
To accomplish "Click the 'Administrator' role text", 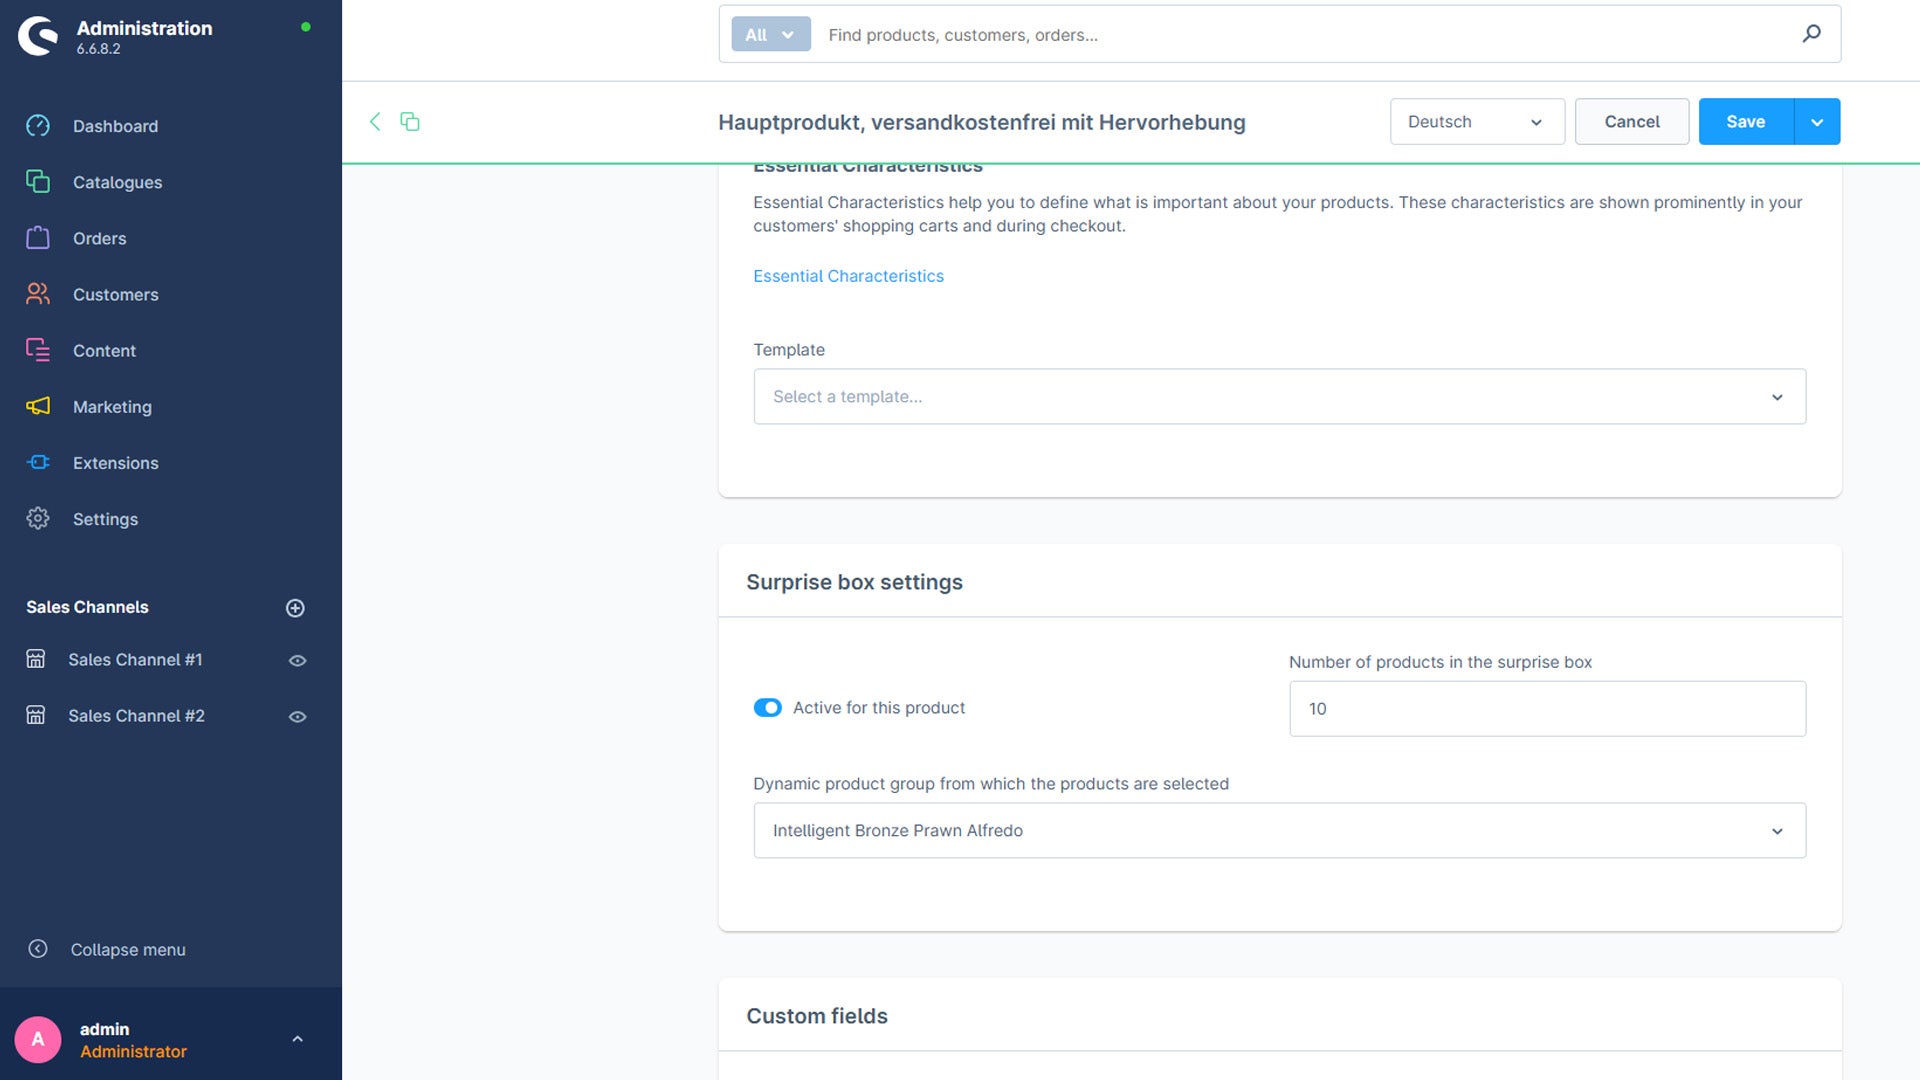I will tap(133, 1052).
